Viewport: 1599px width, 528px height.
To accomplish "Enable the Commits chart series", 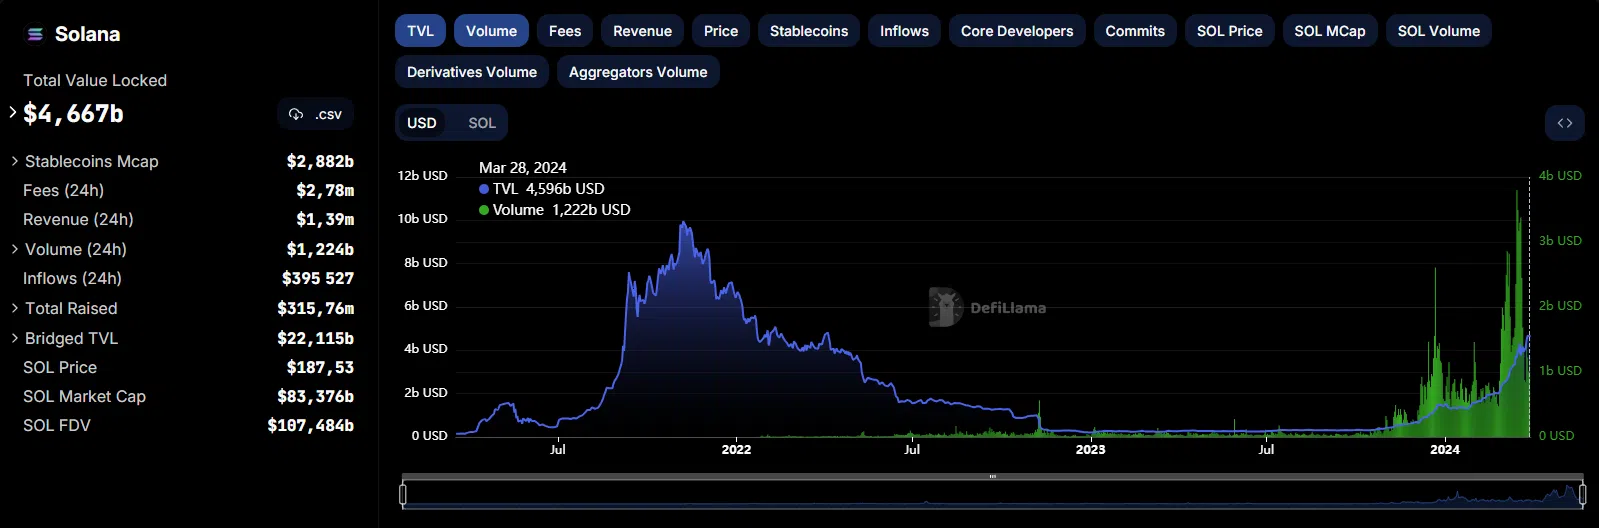I will coord(1135,31).
